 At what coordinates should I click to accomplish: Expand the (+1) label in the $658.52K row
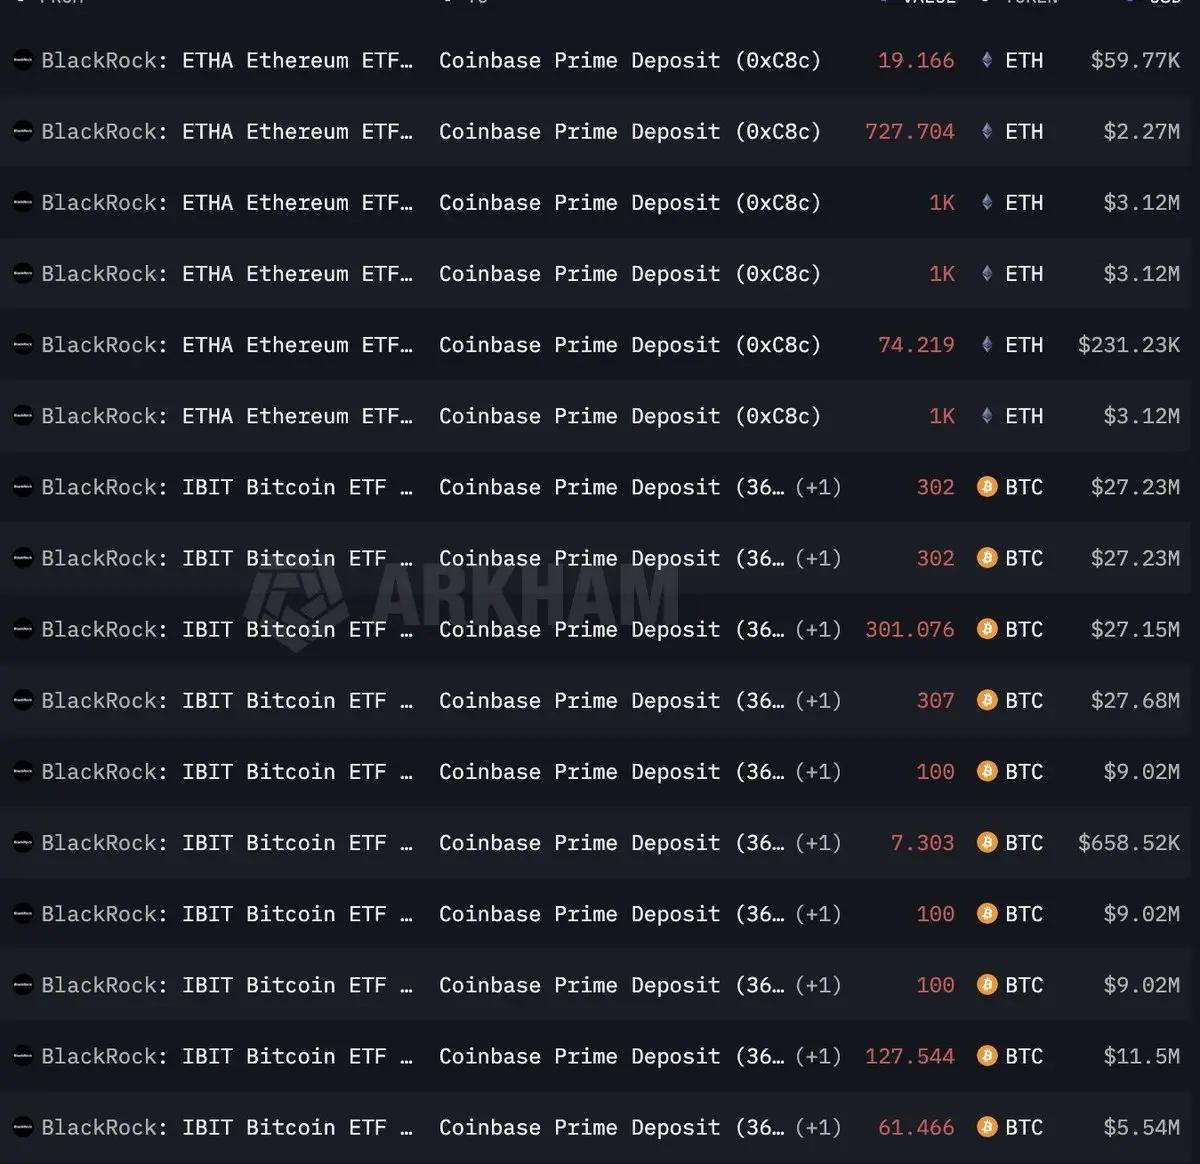tap(818, 842)
